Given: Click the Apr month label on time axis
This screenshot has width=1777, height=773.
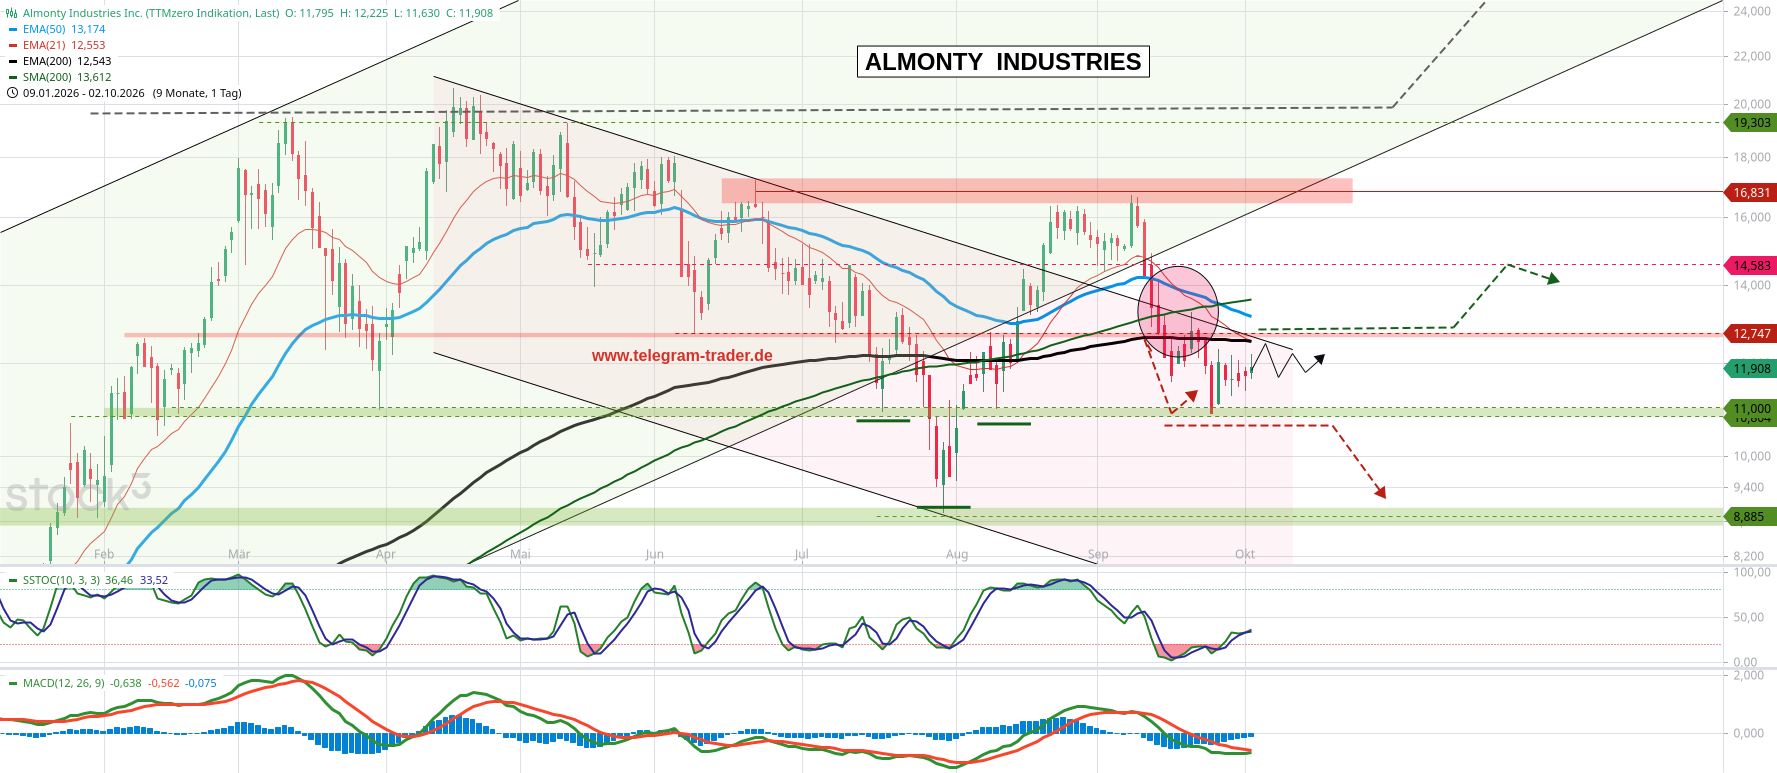Looking at the screenshot, I should pos(386,554).
